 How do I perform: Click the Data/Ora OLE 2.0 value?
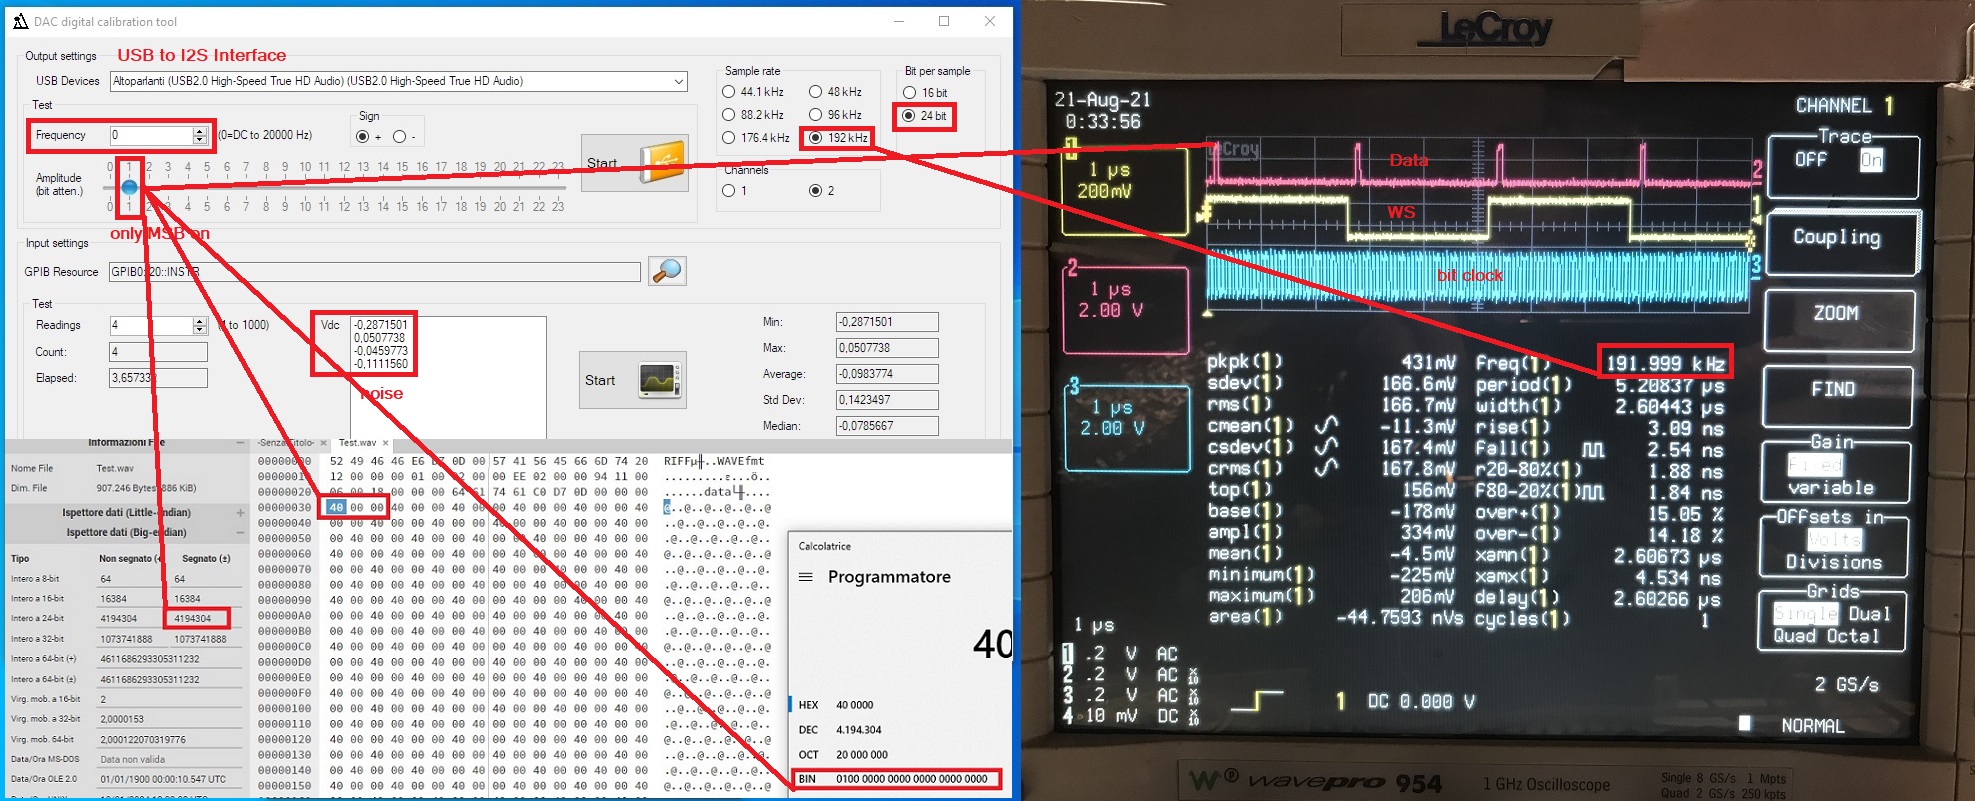coord(163,779)
